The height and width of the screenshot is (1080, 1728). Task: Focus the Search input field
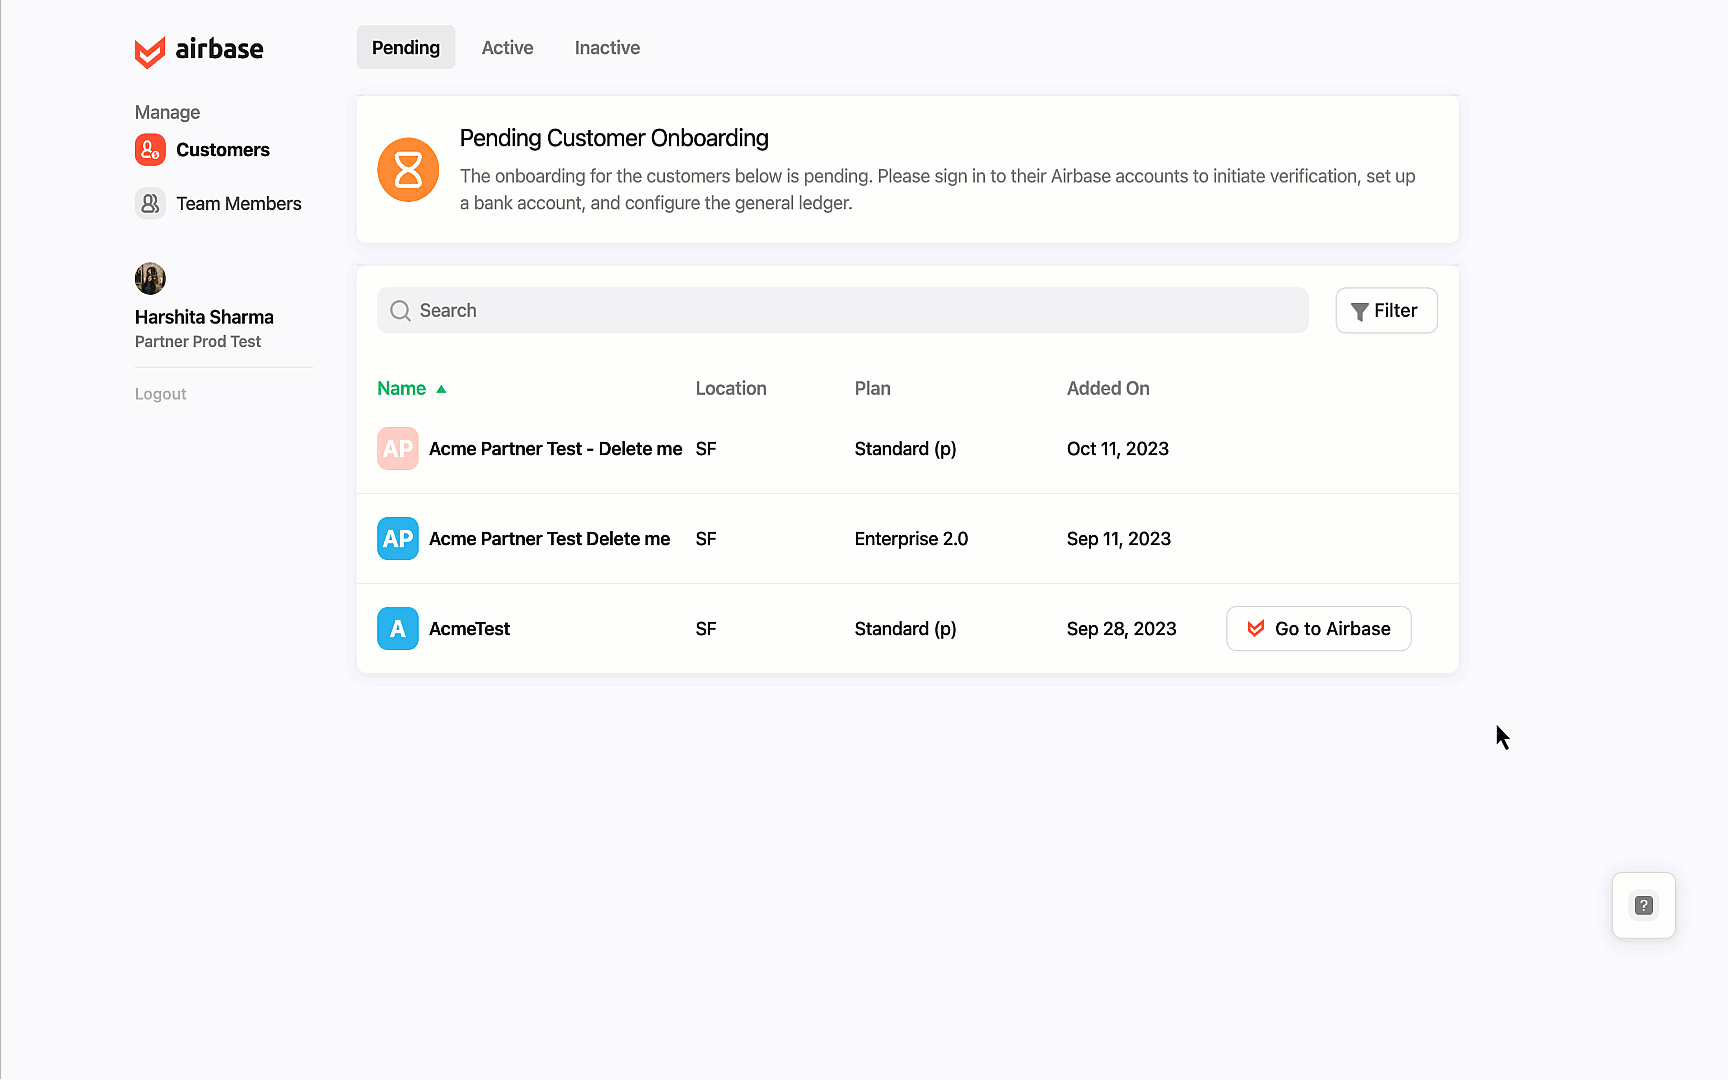843,311
